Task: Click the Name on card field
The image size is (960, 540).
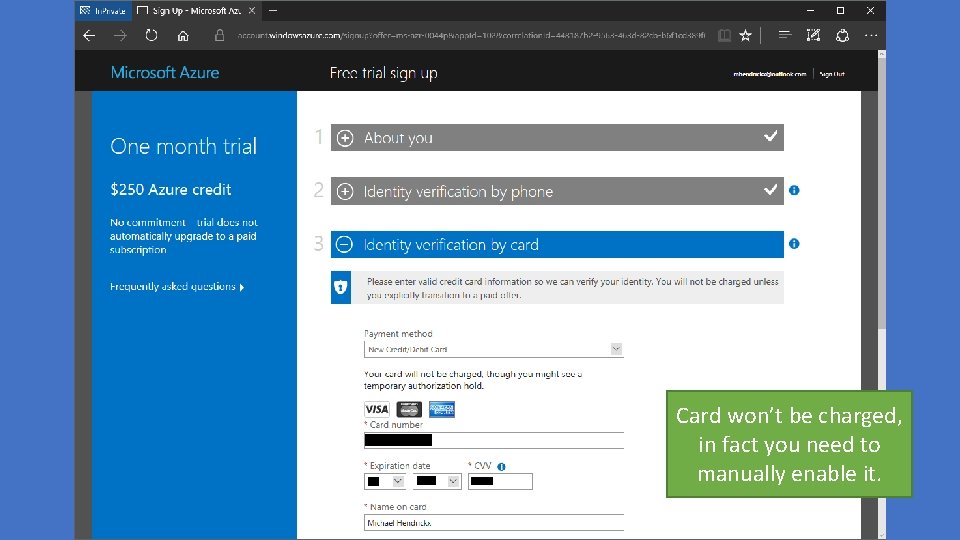Action: 493,523
